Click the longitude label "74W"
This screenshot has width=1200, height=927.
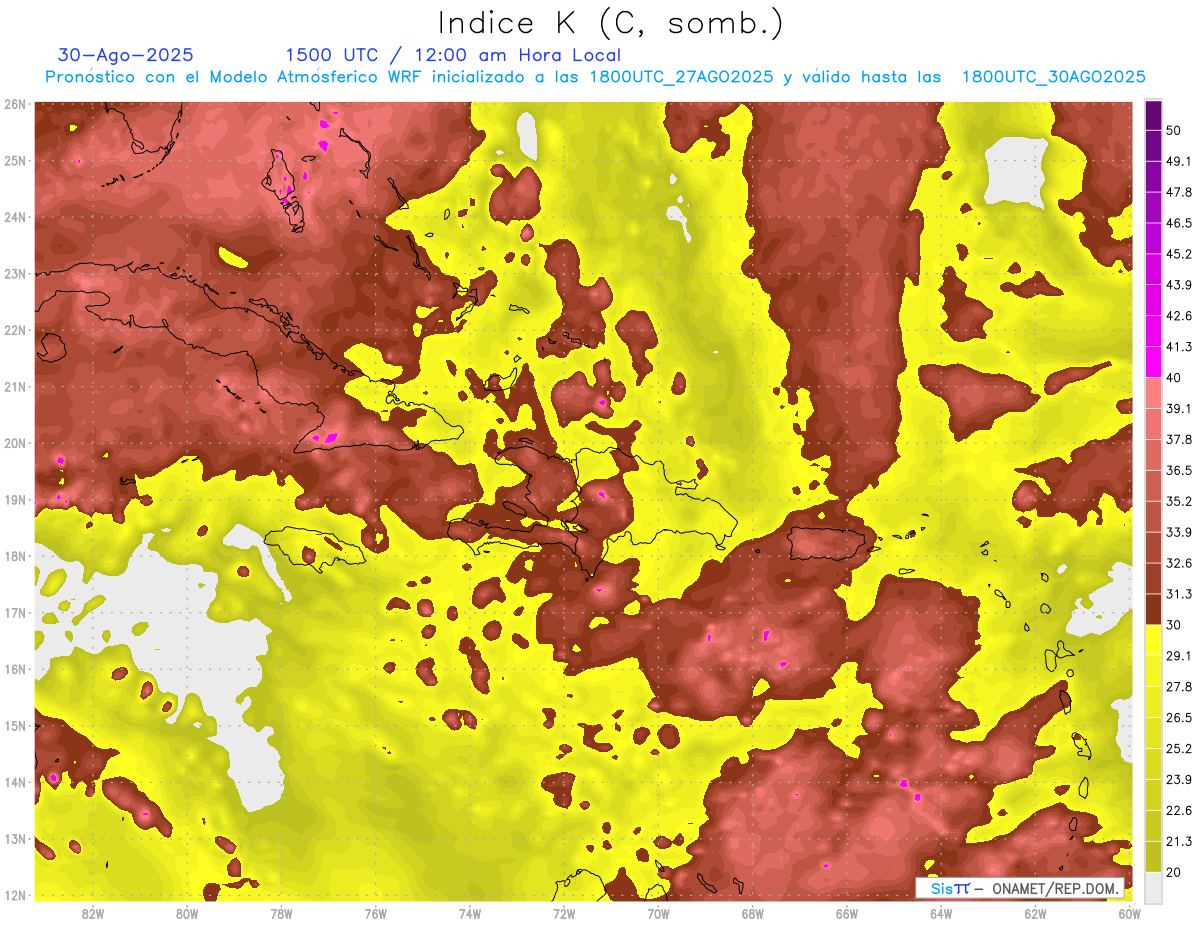tap(469, 913)
